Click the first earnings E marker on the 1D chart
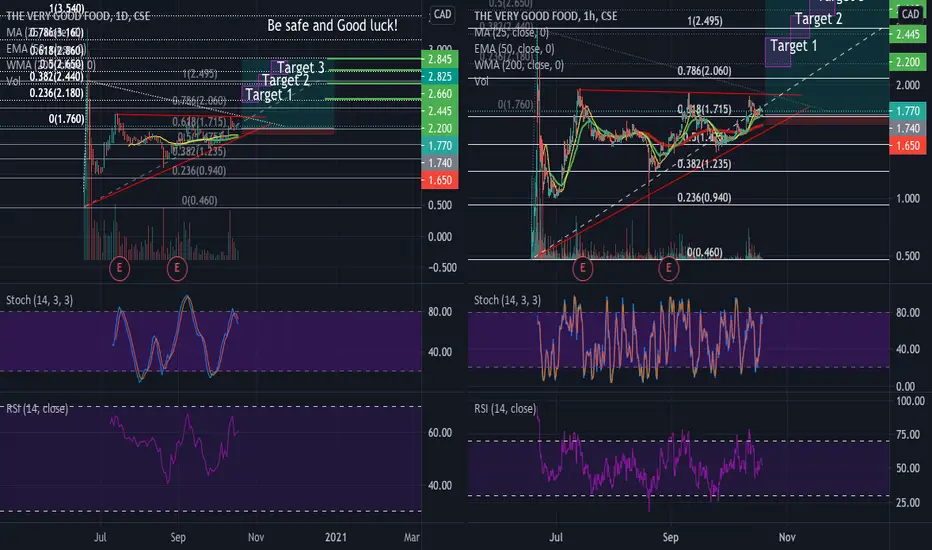This screenshot has height=550, width=932. [x=119, y=268]
